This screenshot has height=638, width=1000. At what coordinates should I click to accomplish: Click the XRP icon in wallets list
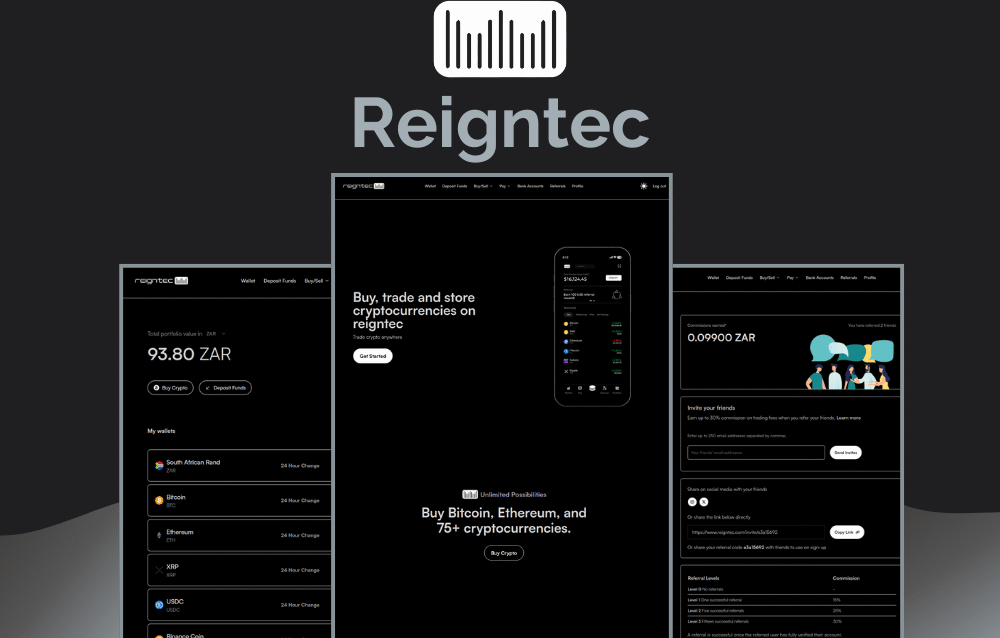[x=159, y=570]
